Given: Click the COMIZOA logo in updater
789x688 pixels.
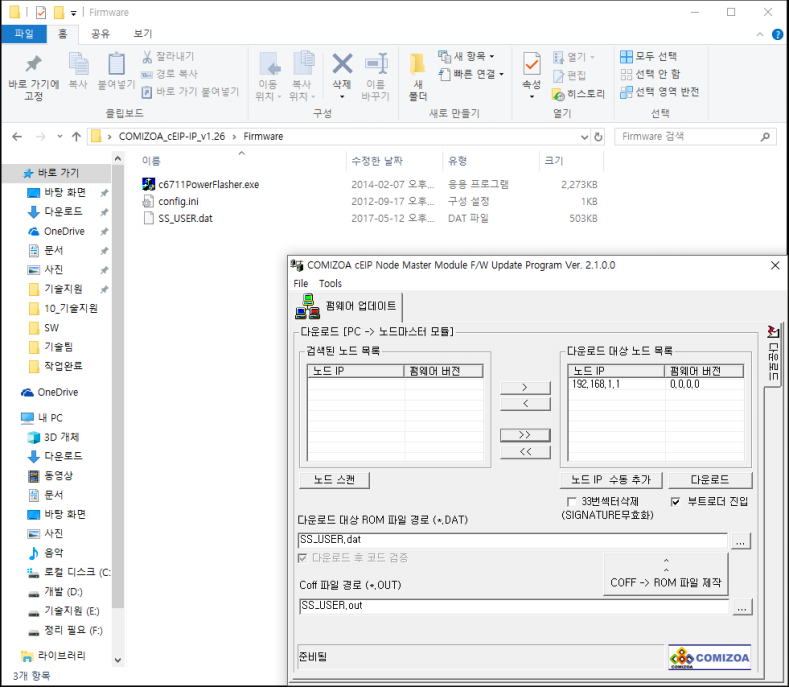Looking at the screenshot, I should [x=709, y=657].
